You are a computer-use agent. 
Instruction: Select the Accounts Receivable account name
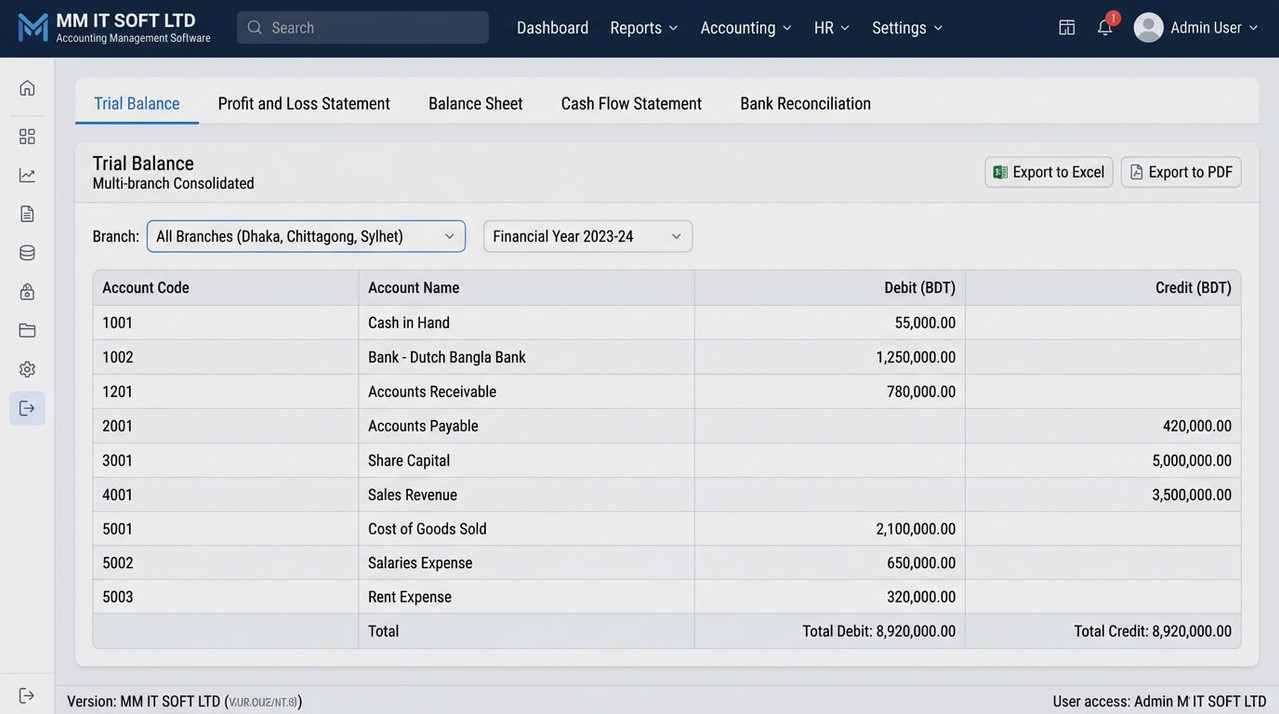(432, 392)
